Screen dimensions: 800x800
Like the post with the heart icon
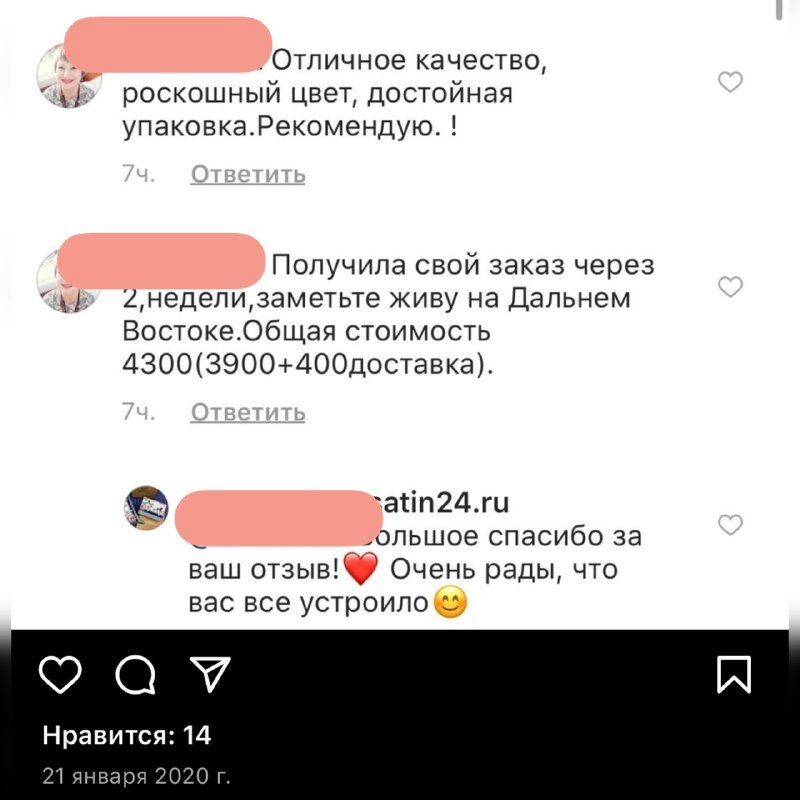click(60, 674)
